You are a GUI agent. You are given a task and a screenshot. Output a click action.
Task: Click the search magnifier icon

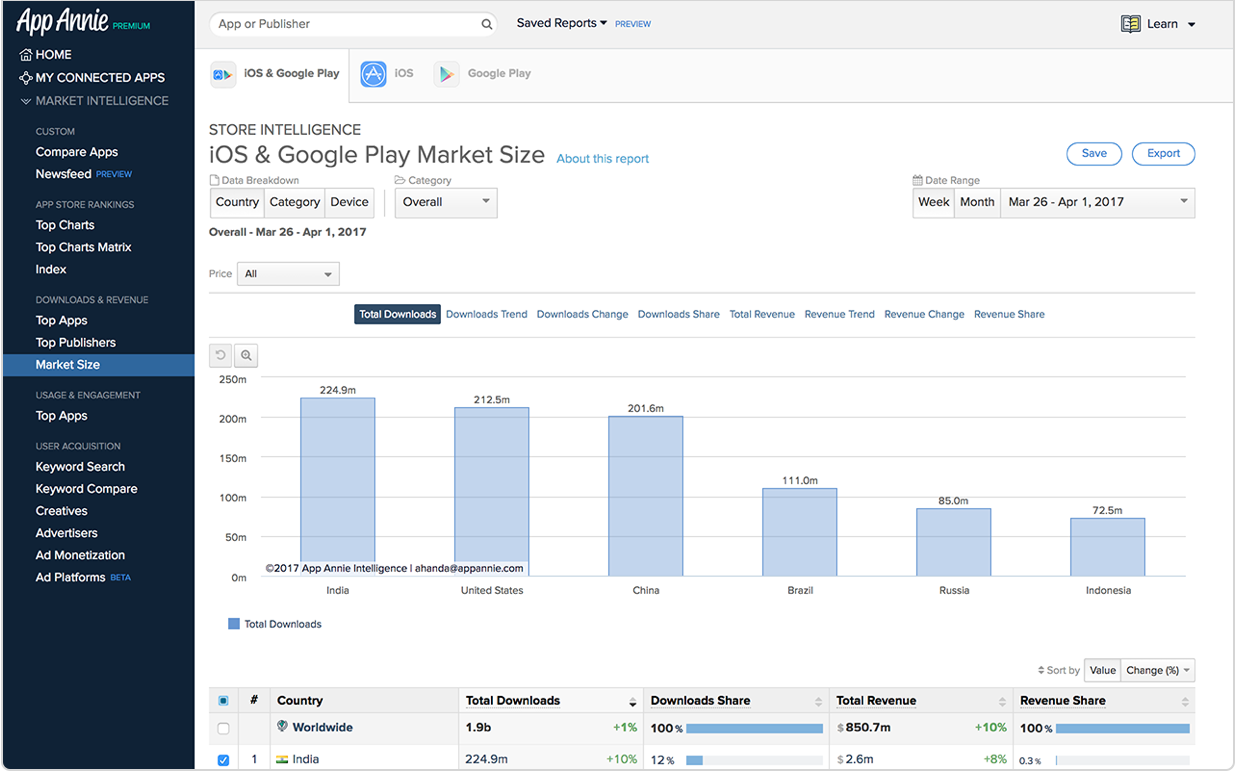(487, 24)
